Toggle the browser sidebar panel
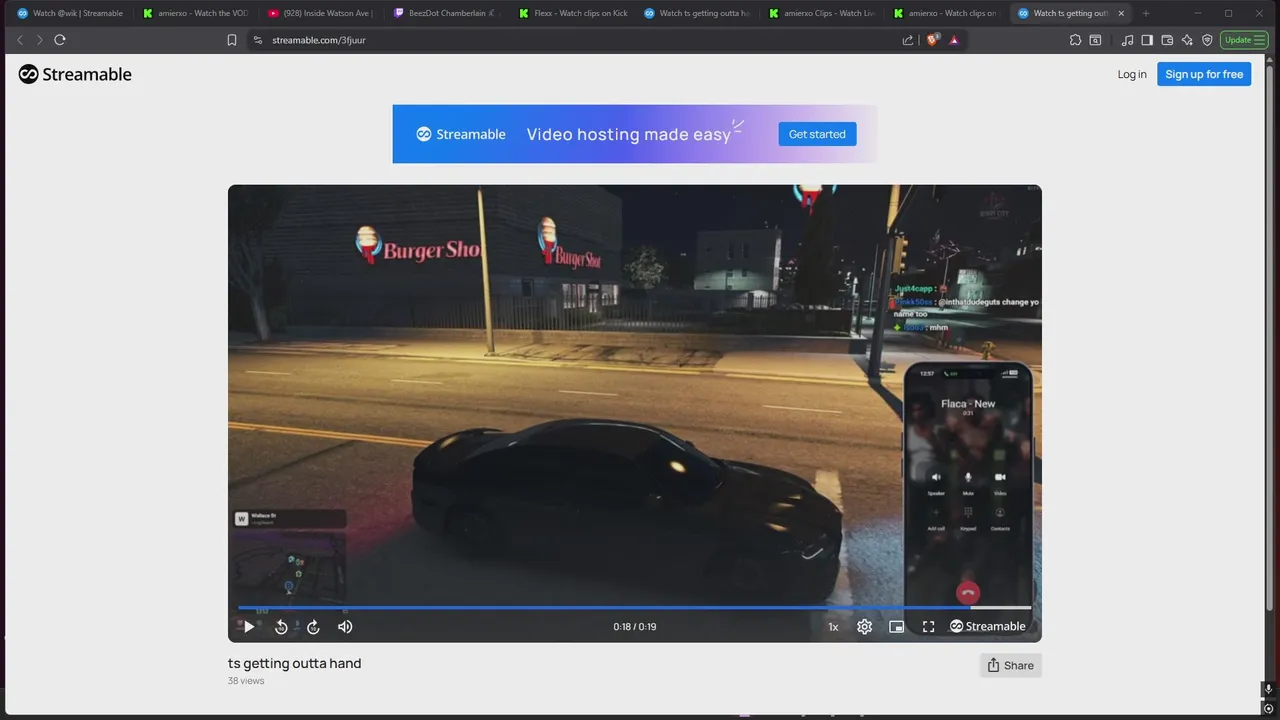 pyautogui.click(x=1147, y=40)
